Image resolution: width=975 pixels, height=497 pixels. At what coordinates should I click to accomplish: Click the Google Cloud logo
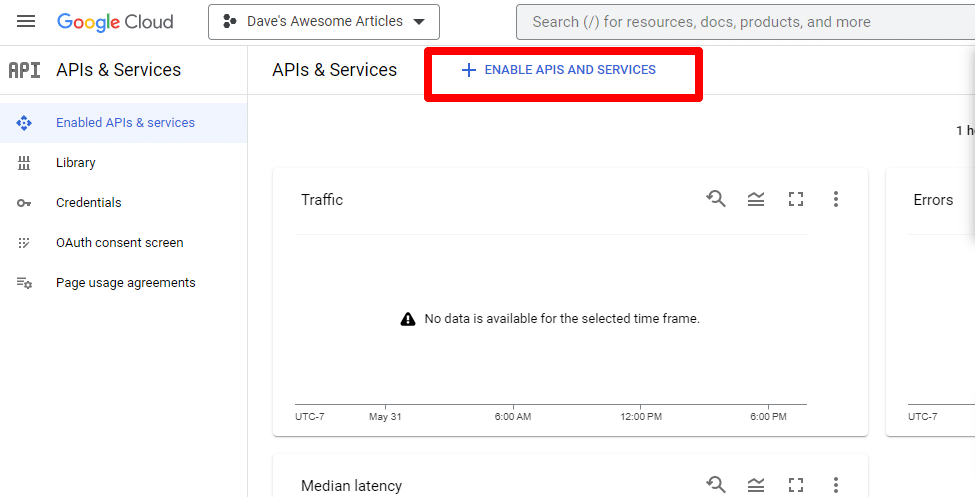pyautogui.click(x=115, y=22)
